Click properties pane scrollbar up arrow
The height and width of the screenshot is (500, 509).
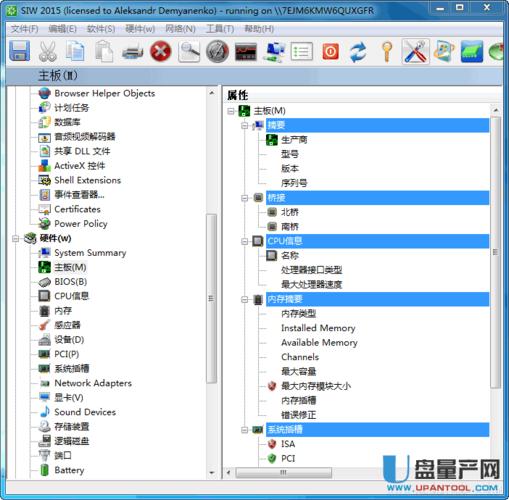pos(496,110)
